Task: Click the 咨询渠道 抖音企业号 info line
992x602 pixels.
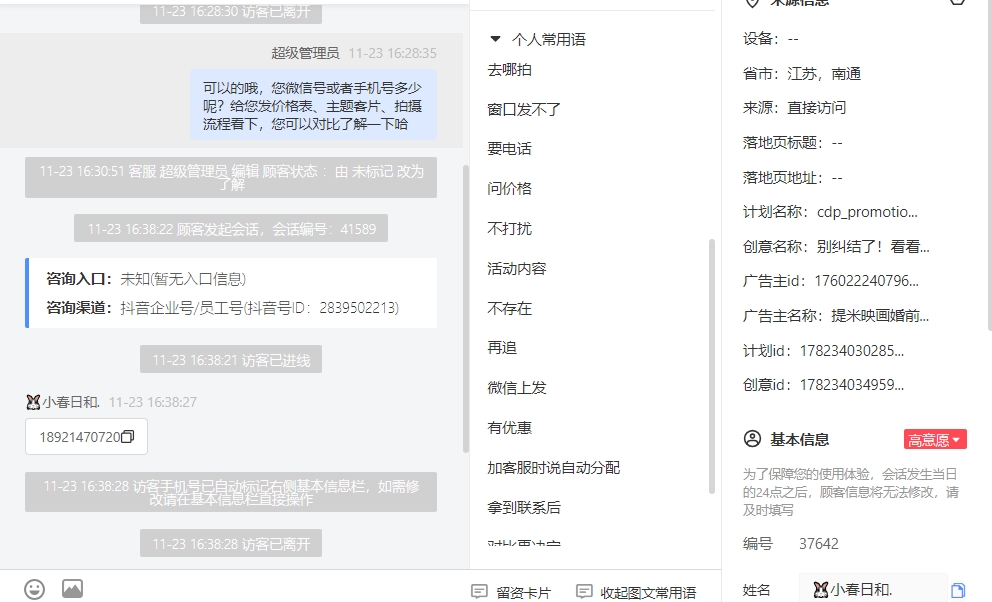Action: [222, 307]
